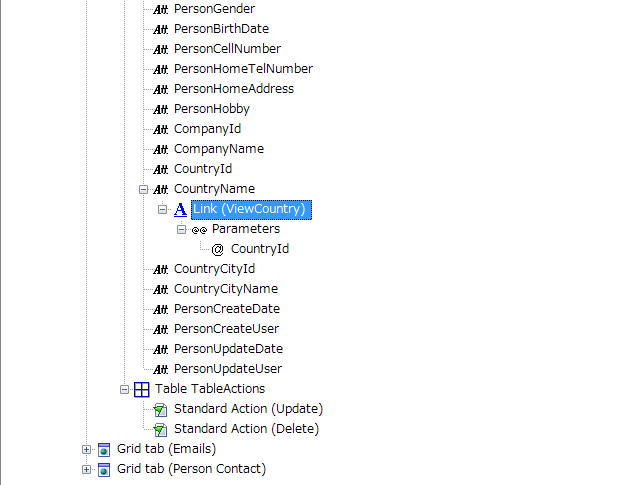Collapse the Parameters node
The height and width of the screenshot is (485, 633).
[182, 229]
